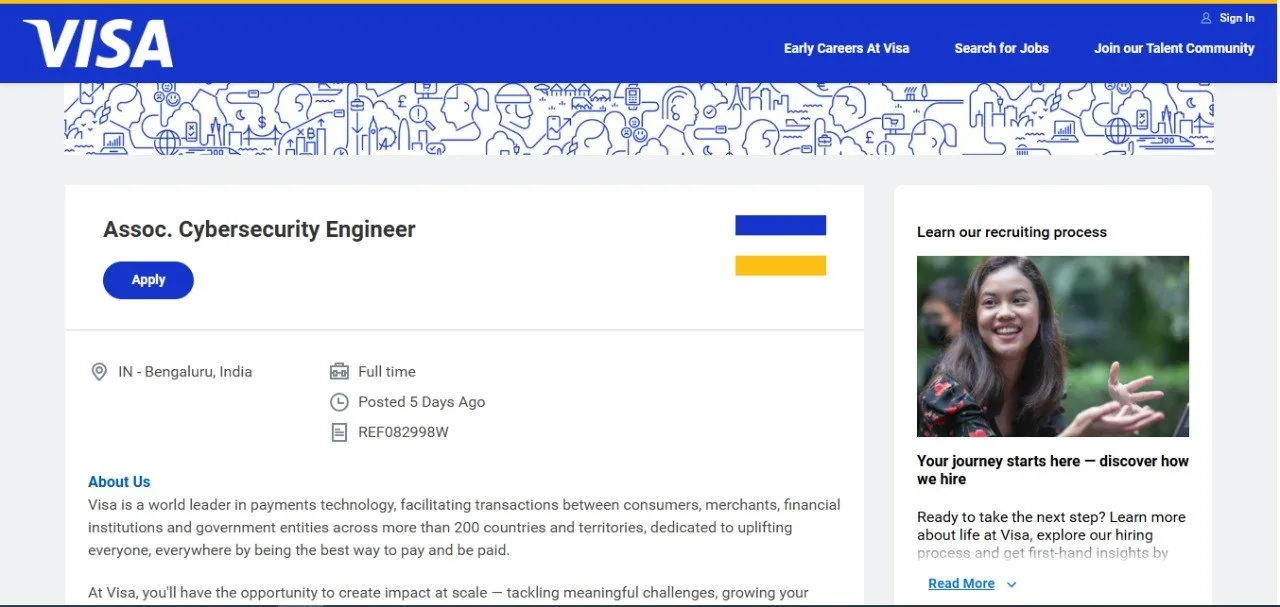Click the user profile icon beside Sign In
The width and height of the screenshot is (1280, 607).
(x=1206, y=18)
